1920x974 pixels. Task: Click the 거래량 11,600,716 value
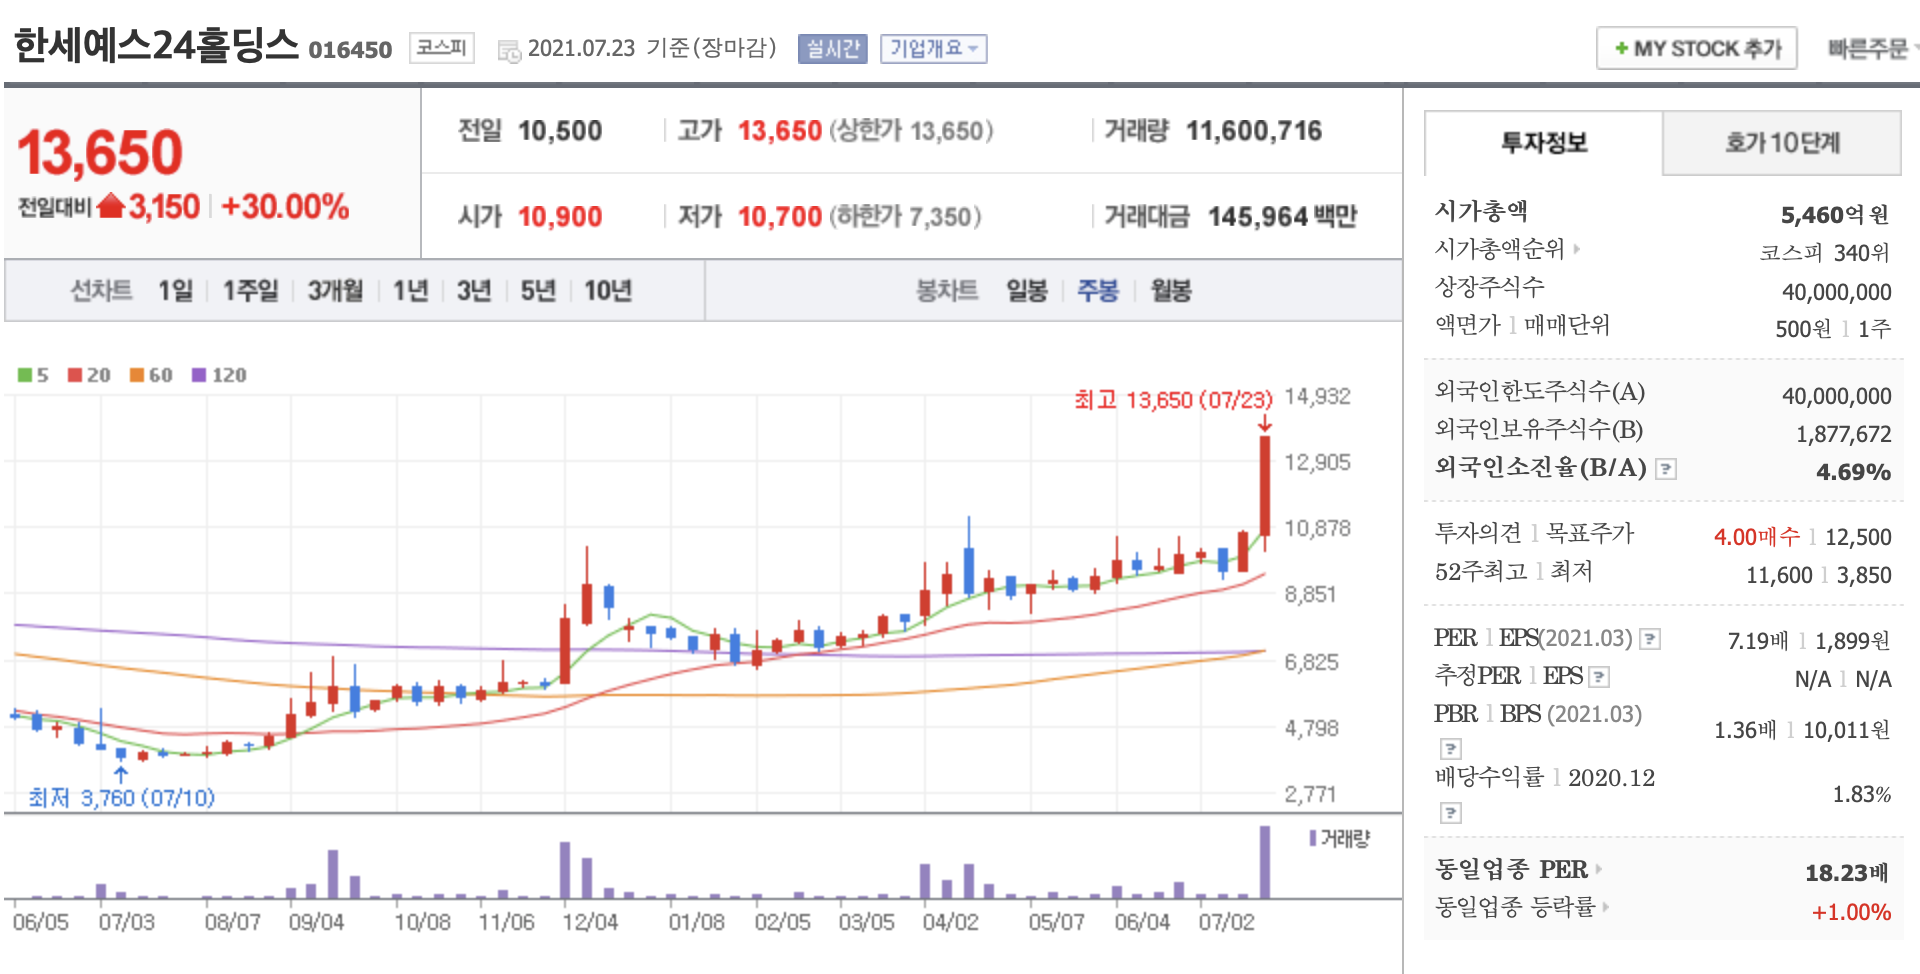[1254, 131]
